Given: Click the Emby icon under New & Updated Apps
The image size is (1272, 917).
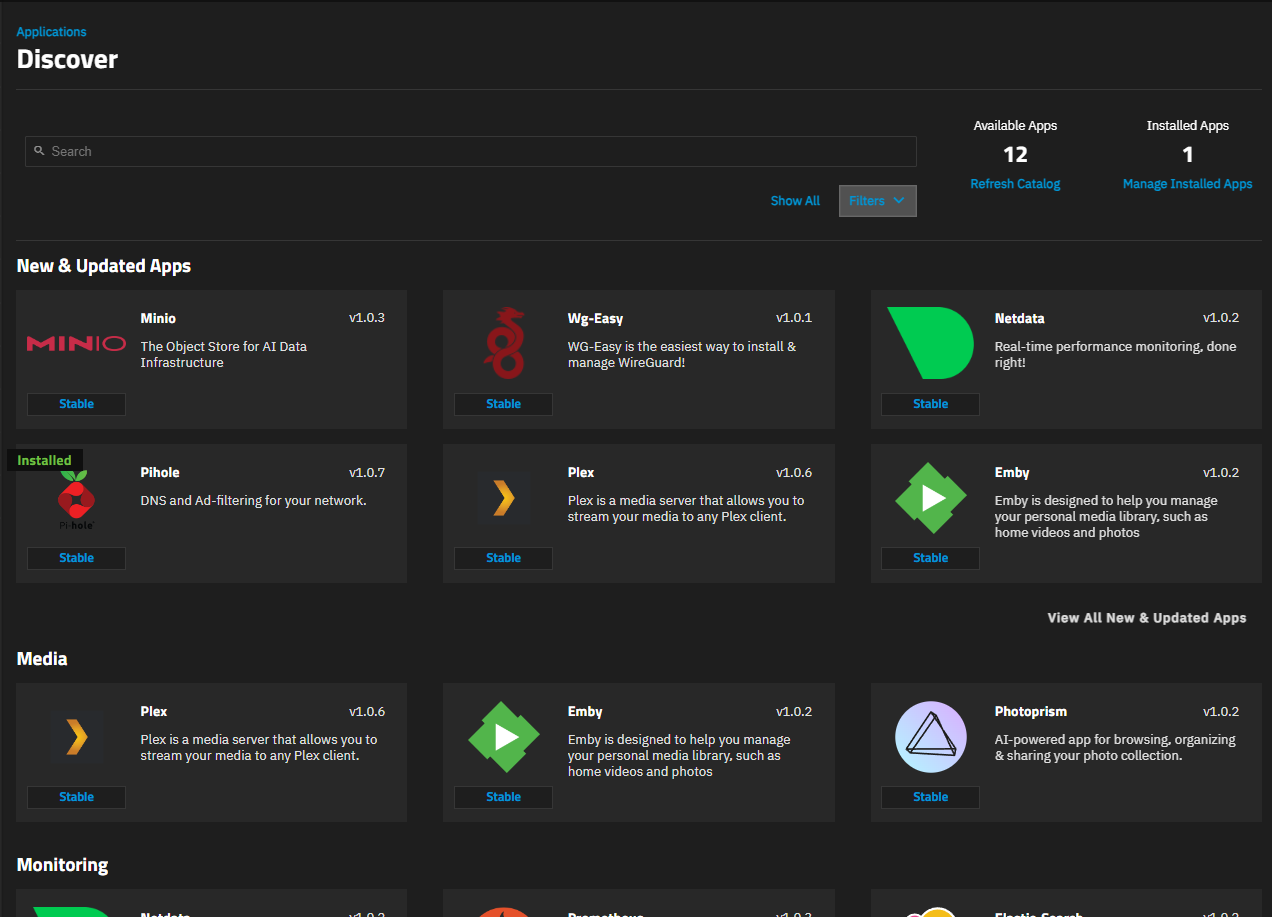Looking at the screenshot, I should 930,498.
